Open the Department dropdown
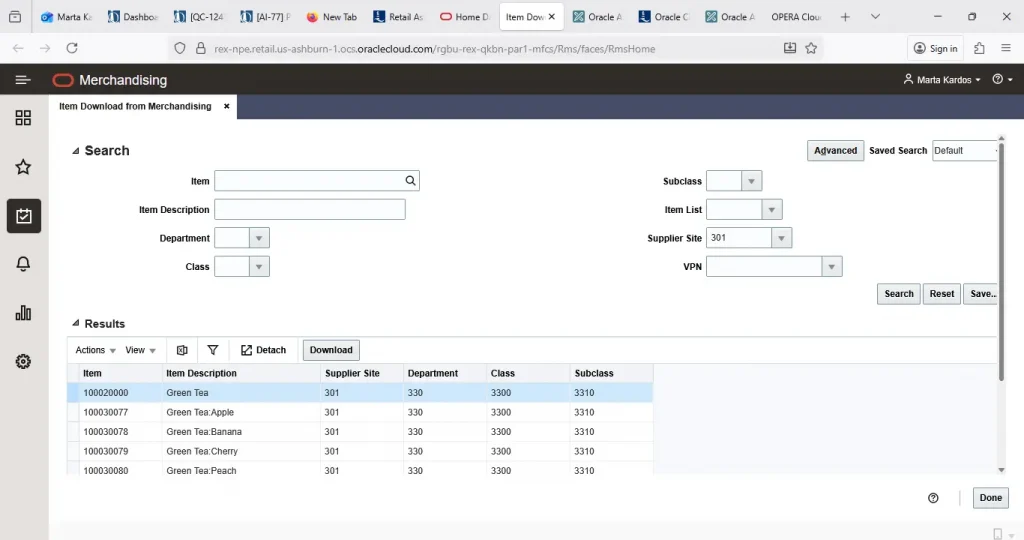The width and height of the screenshot is (1024, 540). click(258, 239)
